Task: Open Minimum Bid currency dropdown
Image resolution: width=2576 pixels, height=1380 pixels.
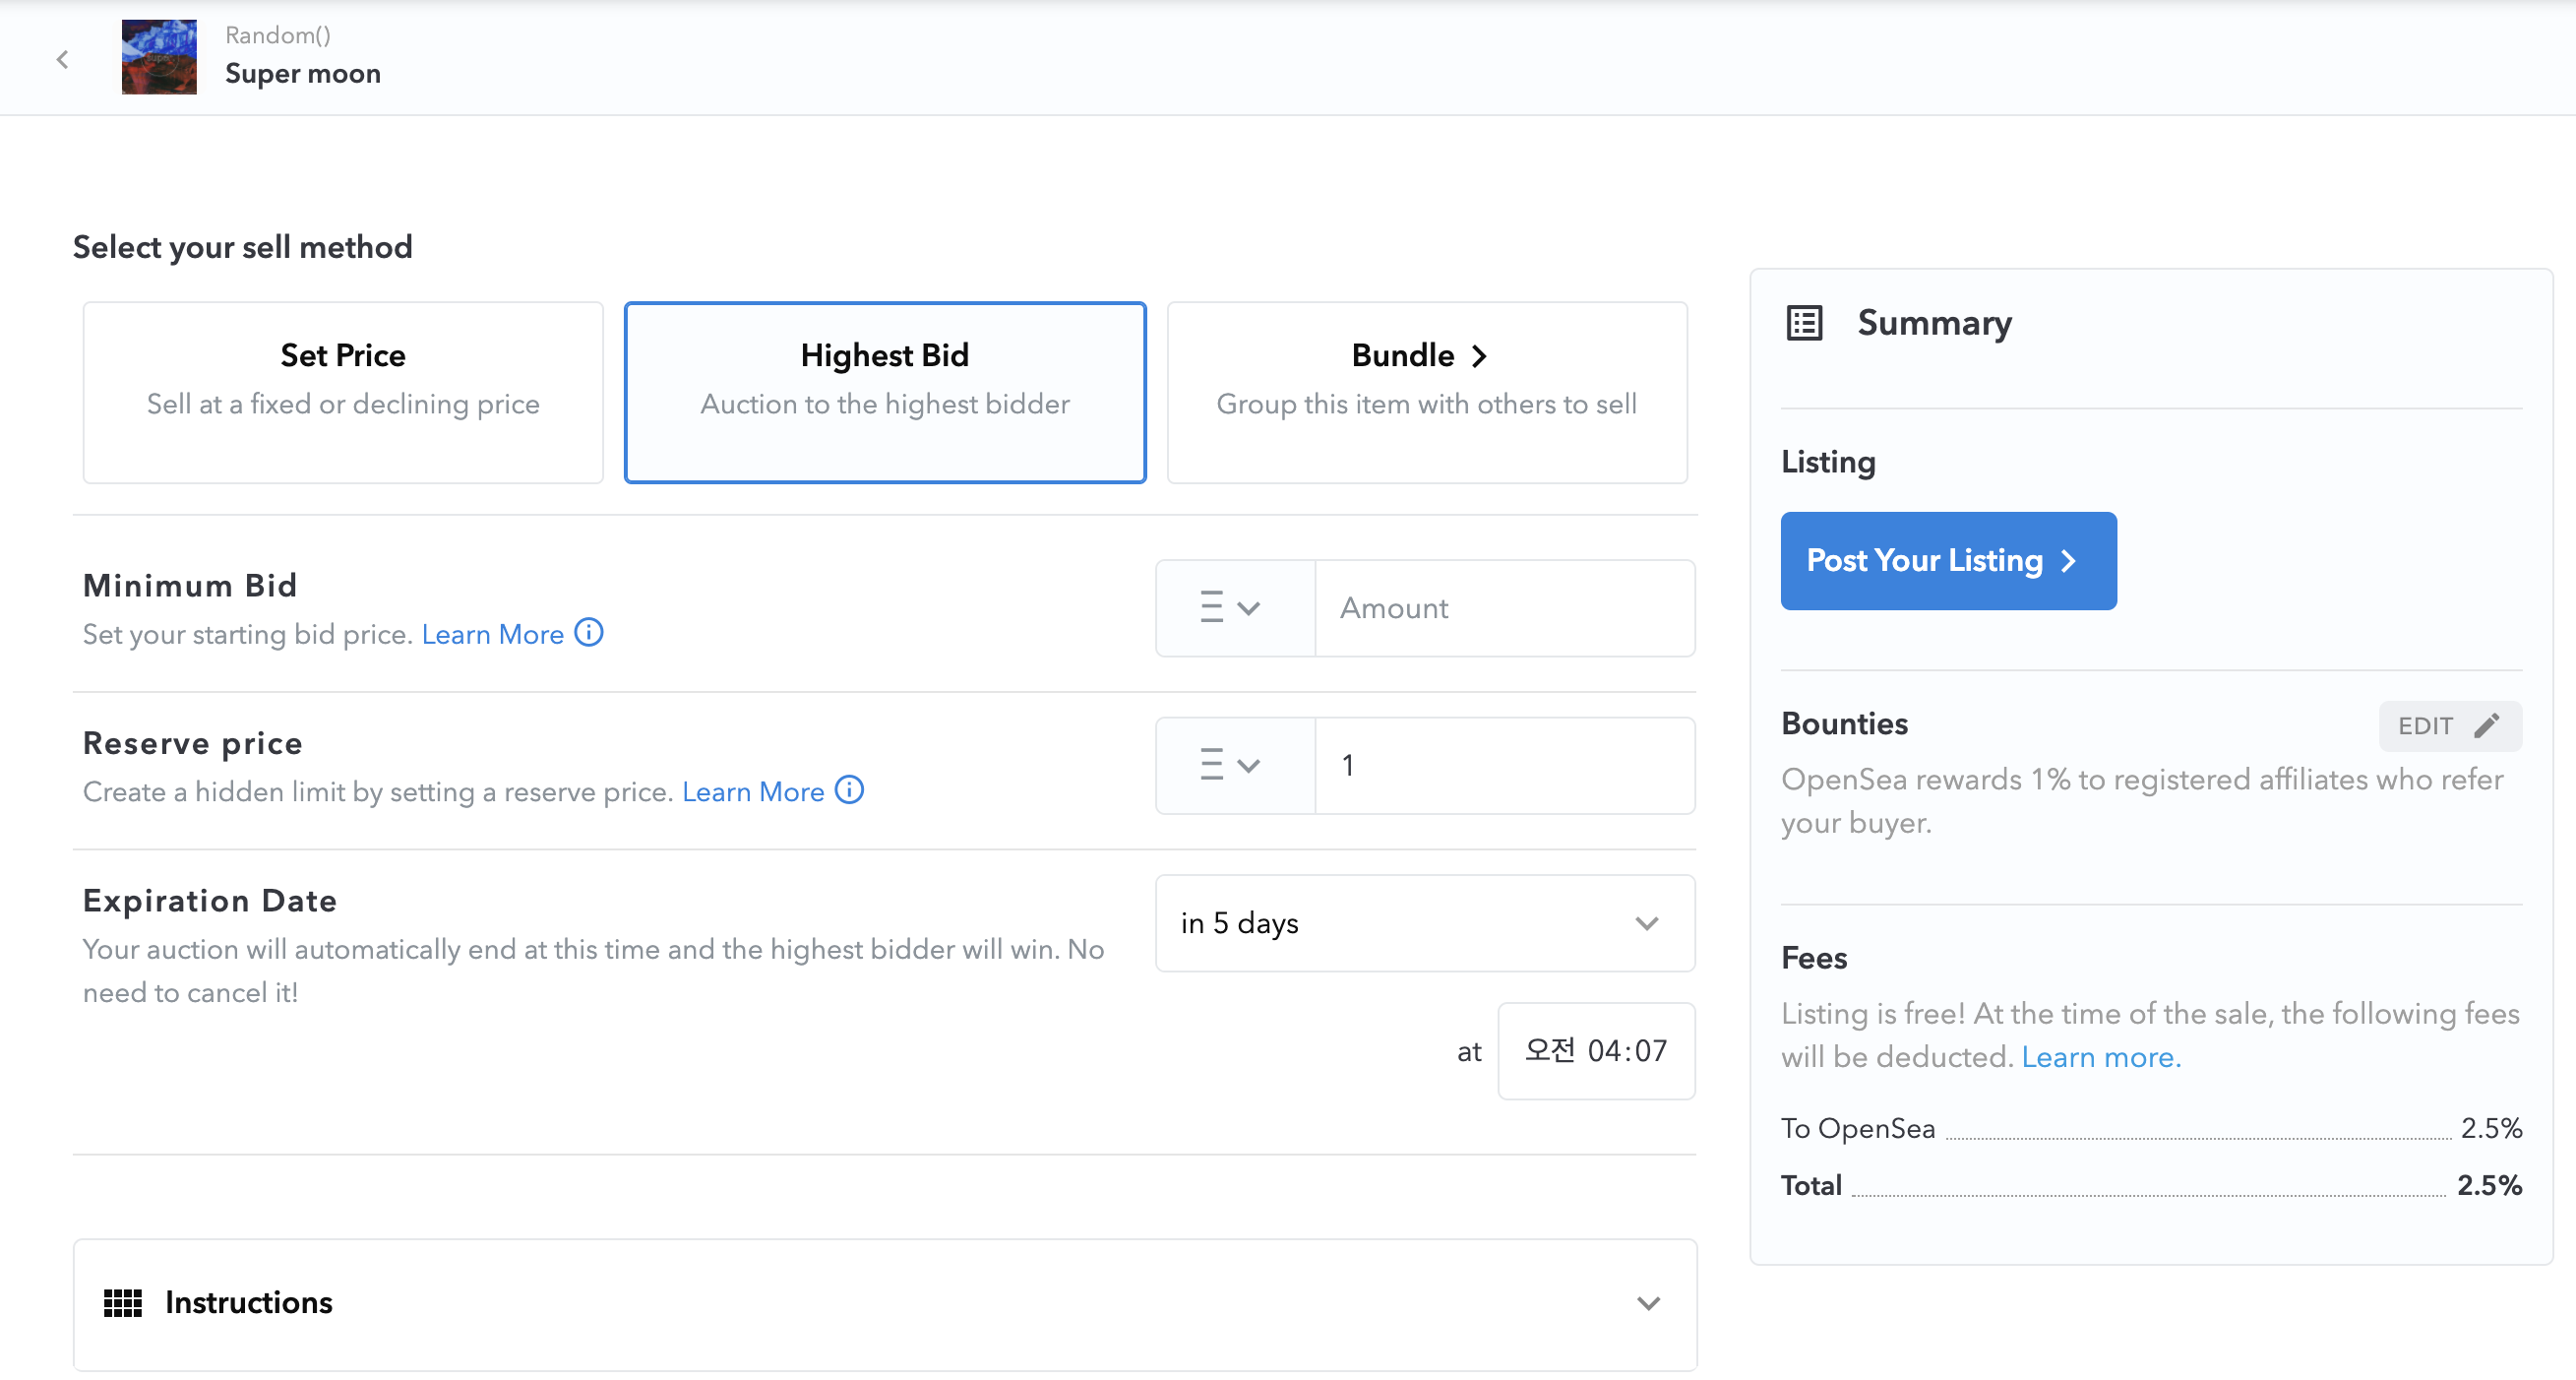Action: coord(1234,608)
